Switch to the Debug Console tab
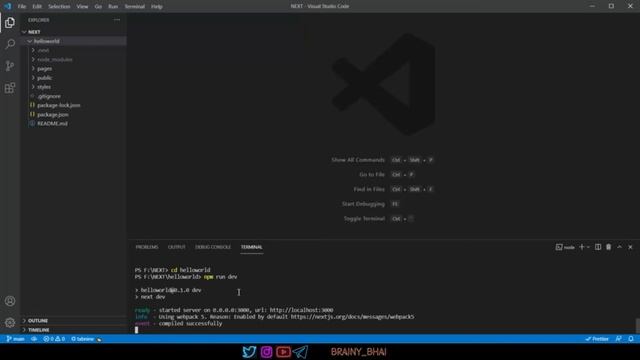 (213, 247)
